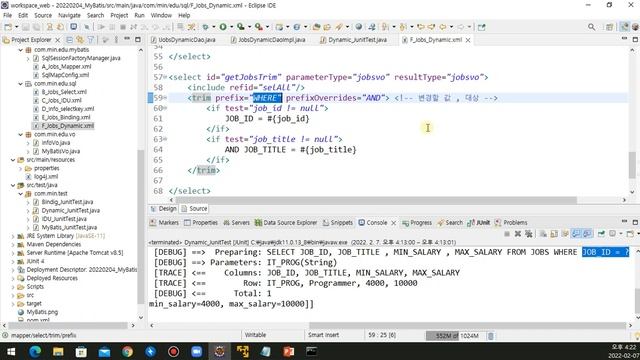Minimize the Project Explorer view

click(x=127, y=39)
